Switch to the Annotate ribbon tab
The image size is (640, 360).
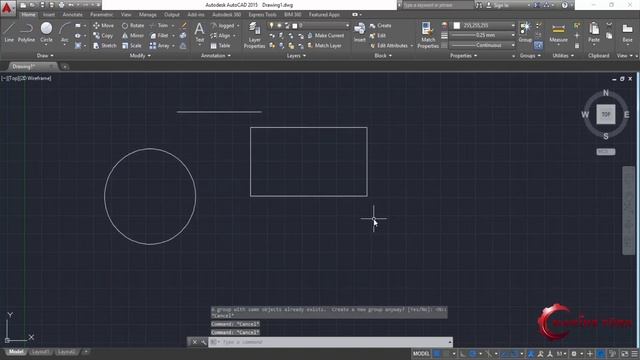72,14
